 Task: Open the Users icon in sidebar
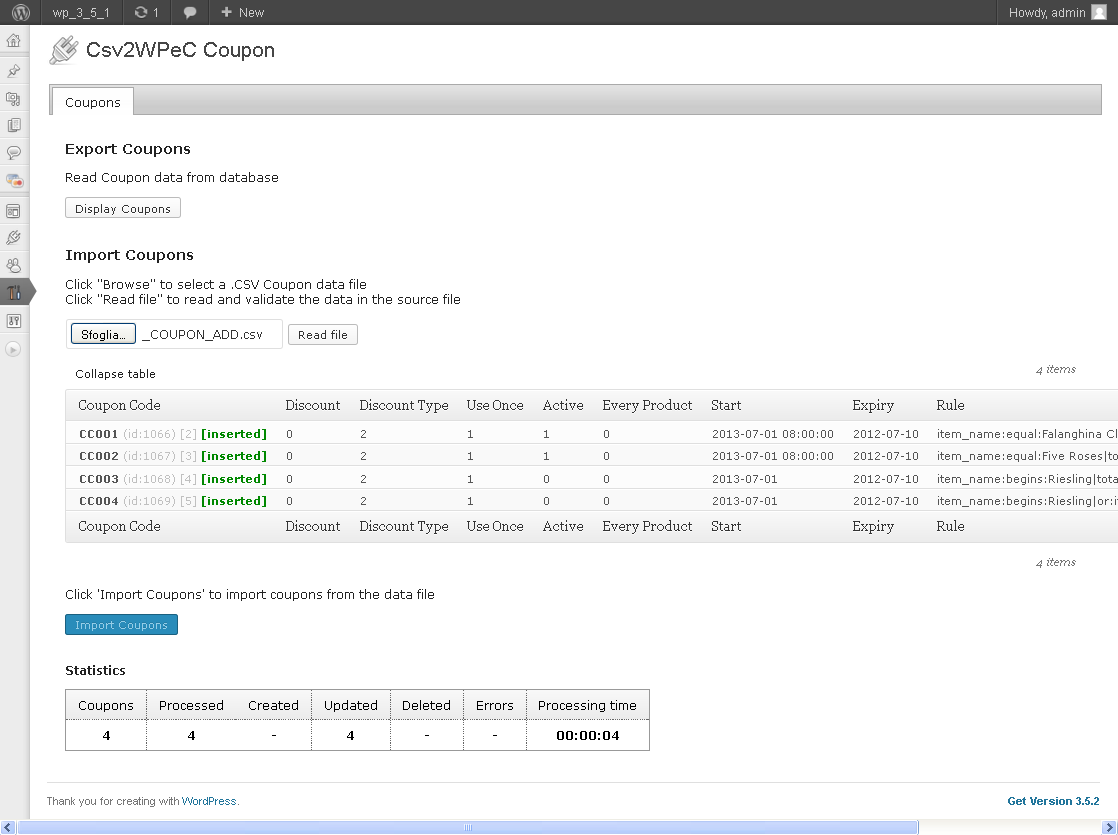click(14, 265)
